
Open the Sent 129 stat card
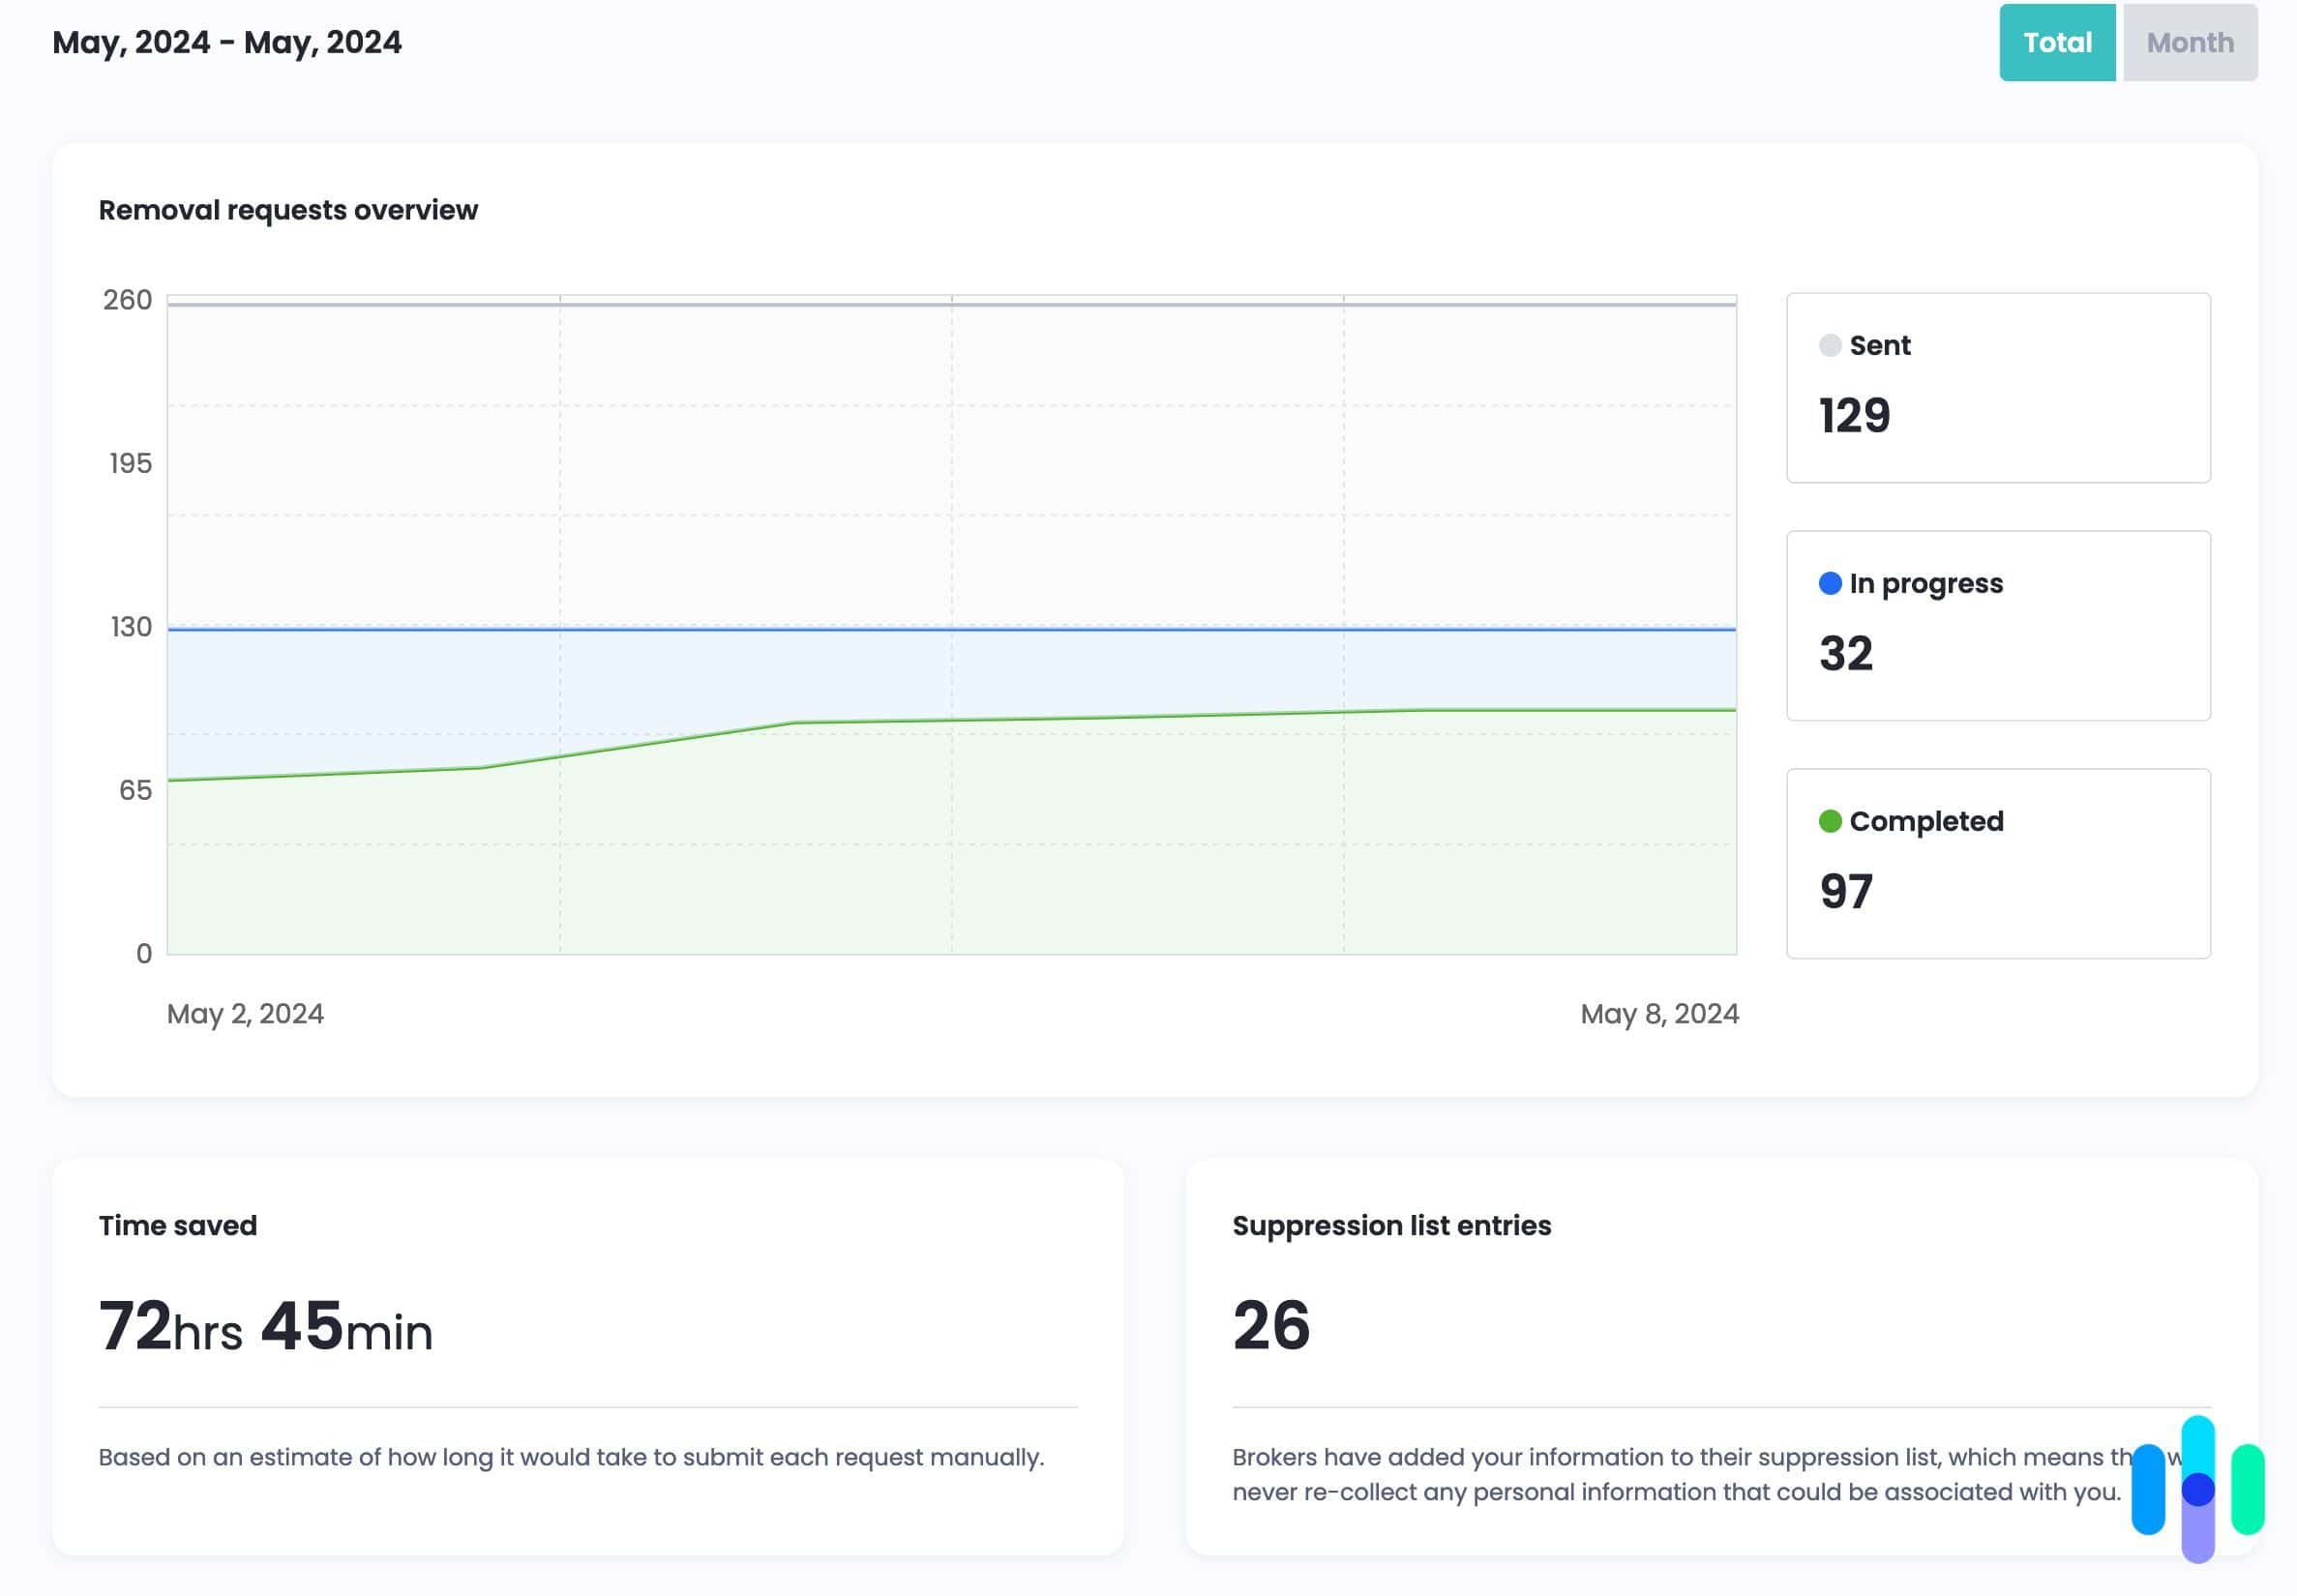[x=1997, y=388]
